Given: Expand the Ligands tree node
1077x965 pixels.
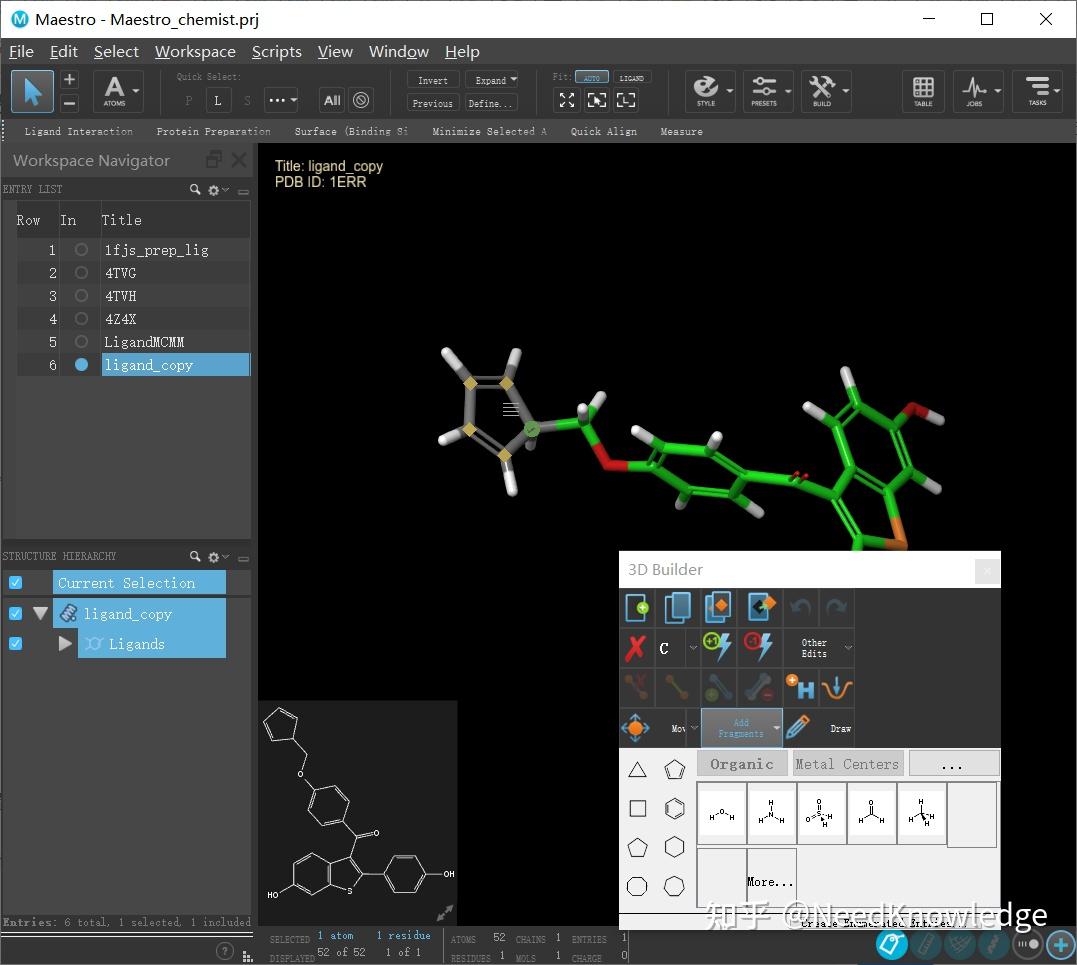Looking at the screenshot, I should tap(65, 644).
